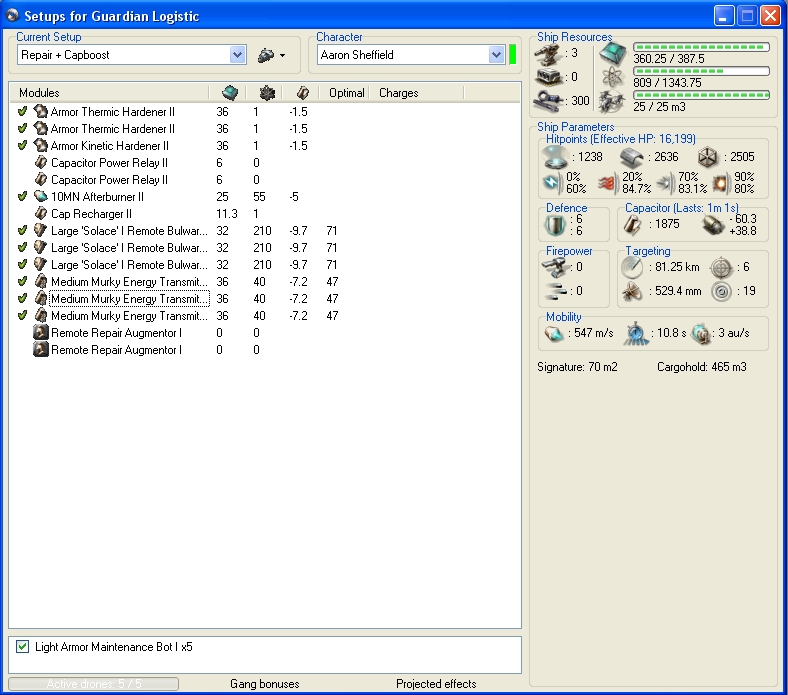Click the targeting range icon showing 81.25 km

pyautogui.click(x=632, y=267)
